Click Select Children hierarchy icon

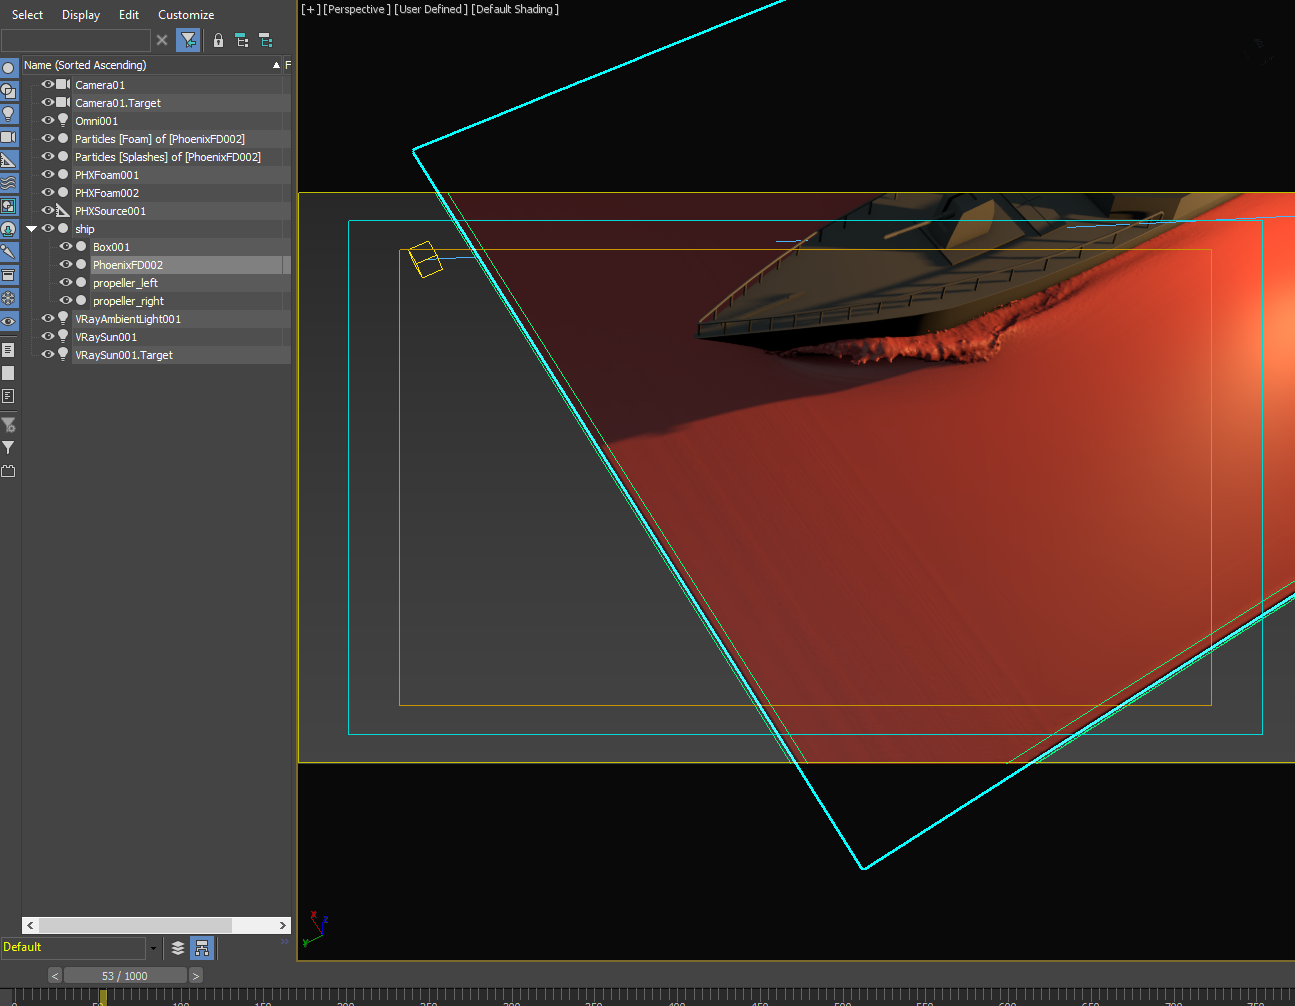pyautogui.click(x=242, y=40)
